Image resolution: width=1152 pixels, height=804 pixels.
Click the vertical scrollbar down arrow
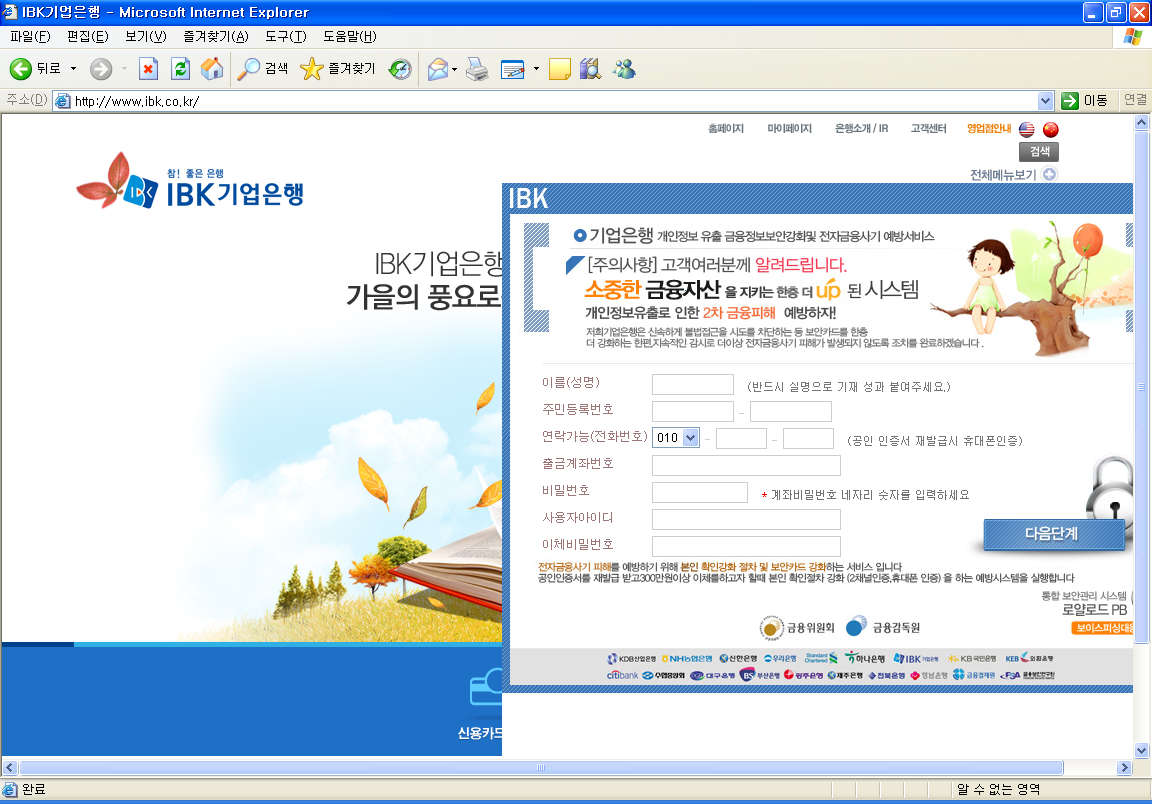click(x=1141, y=750)
